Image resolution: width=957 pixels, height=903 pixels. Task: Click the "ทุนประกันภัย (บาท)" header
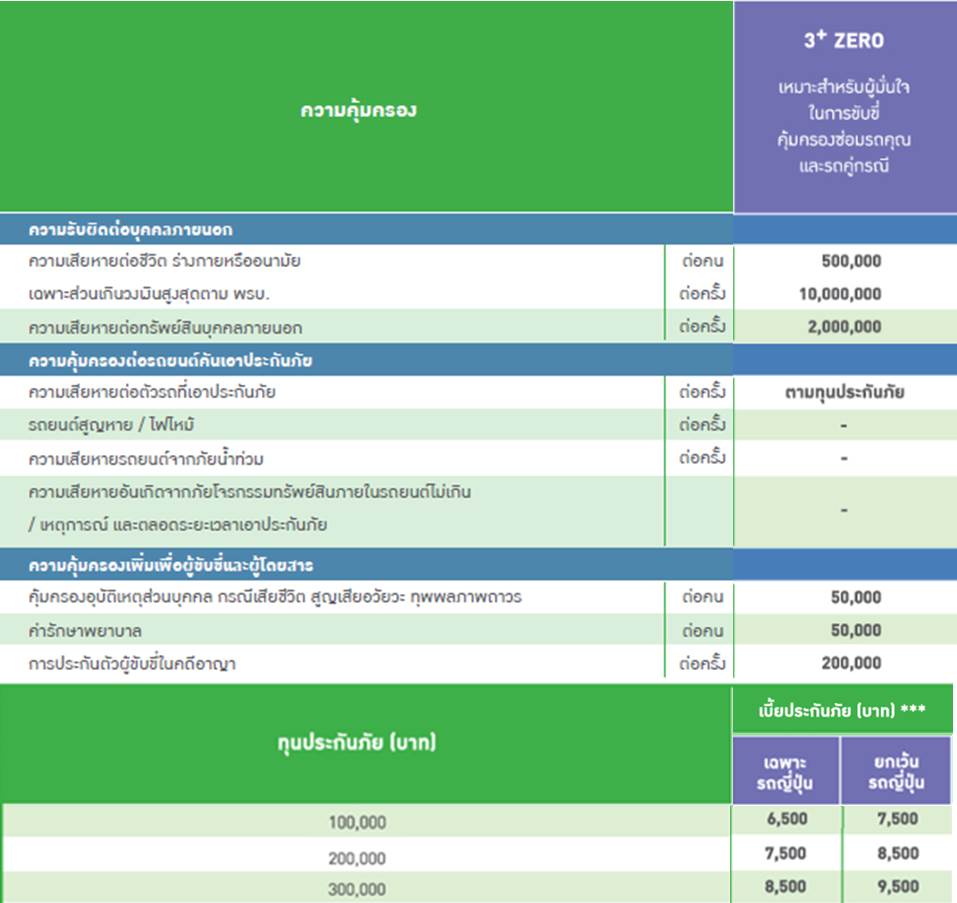tap(356, 743)
